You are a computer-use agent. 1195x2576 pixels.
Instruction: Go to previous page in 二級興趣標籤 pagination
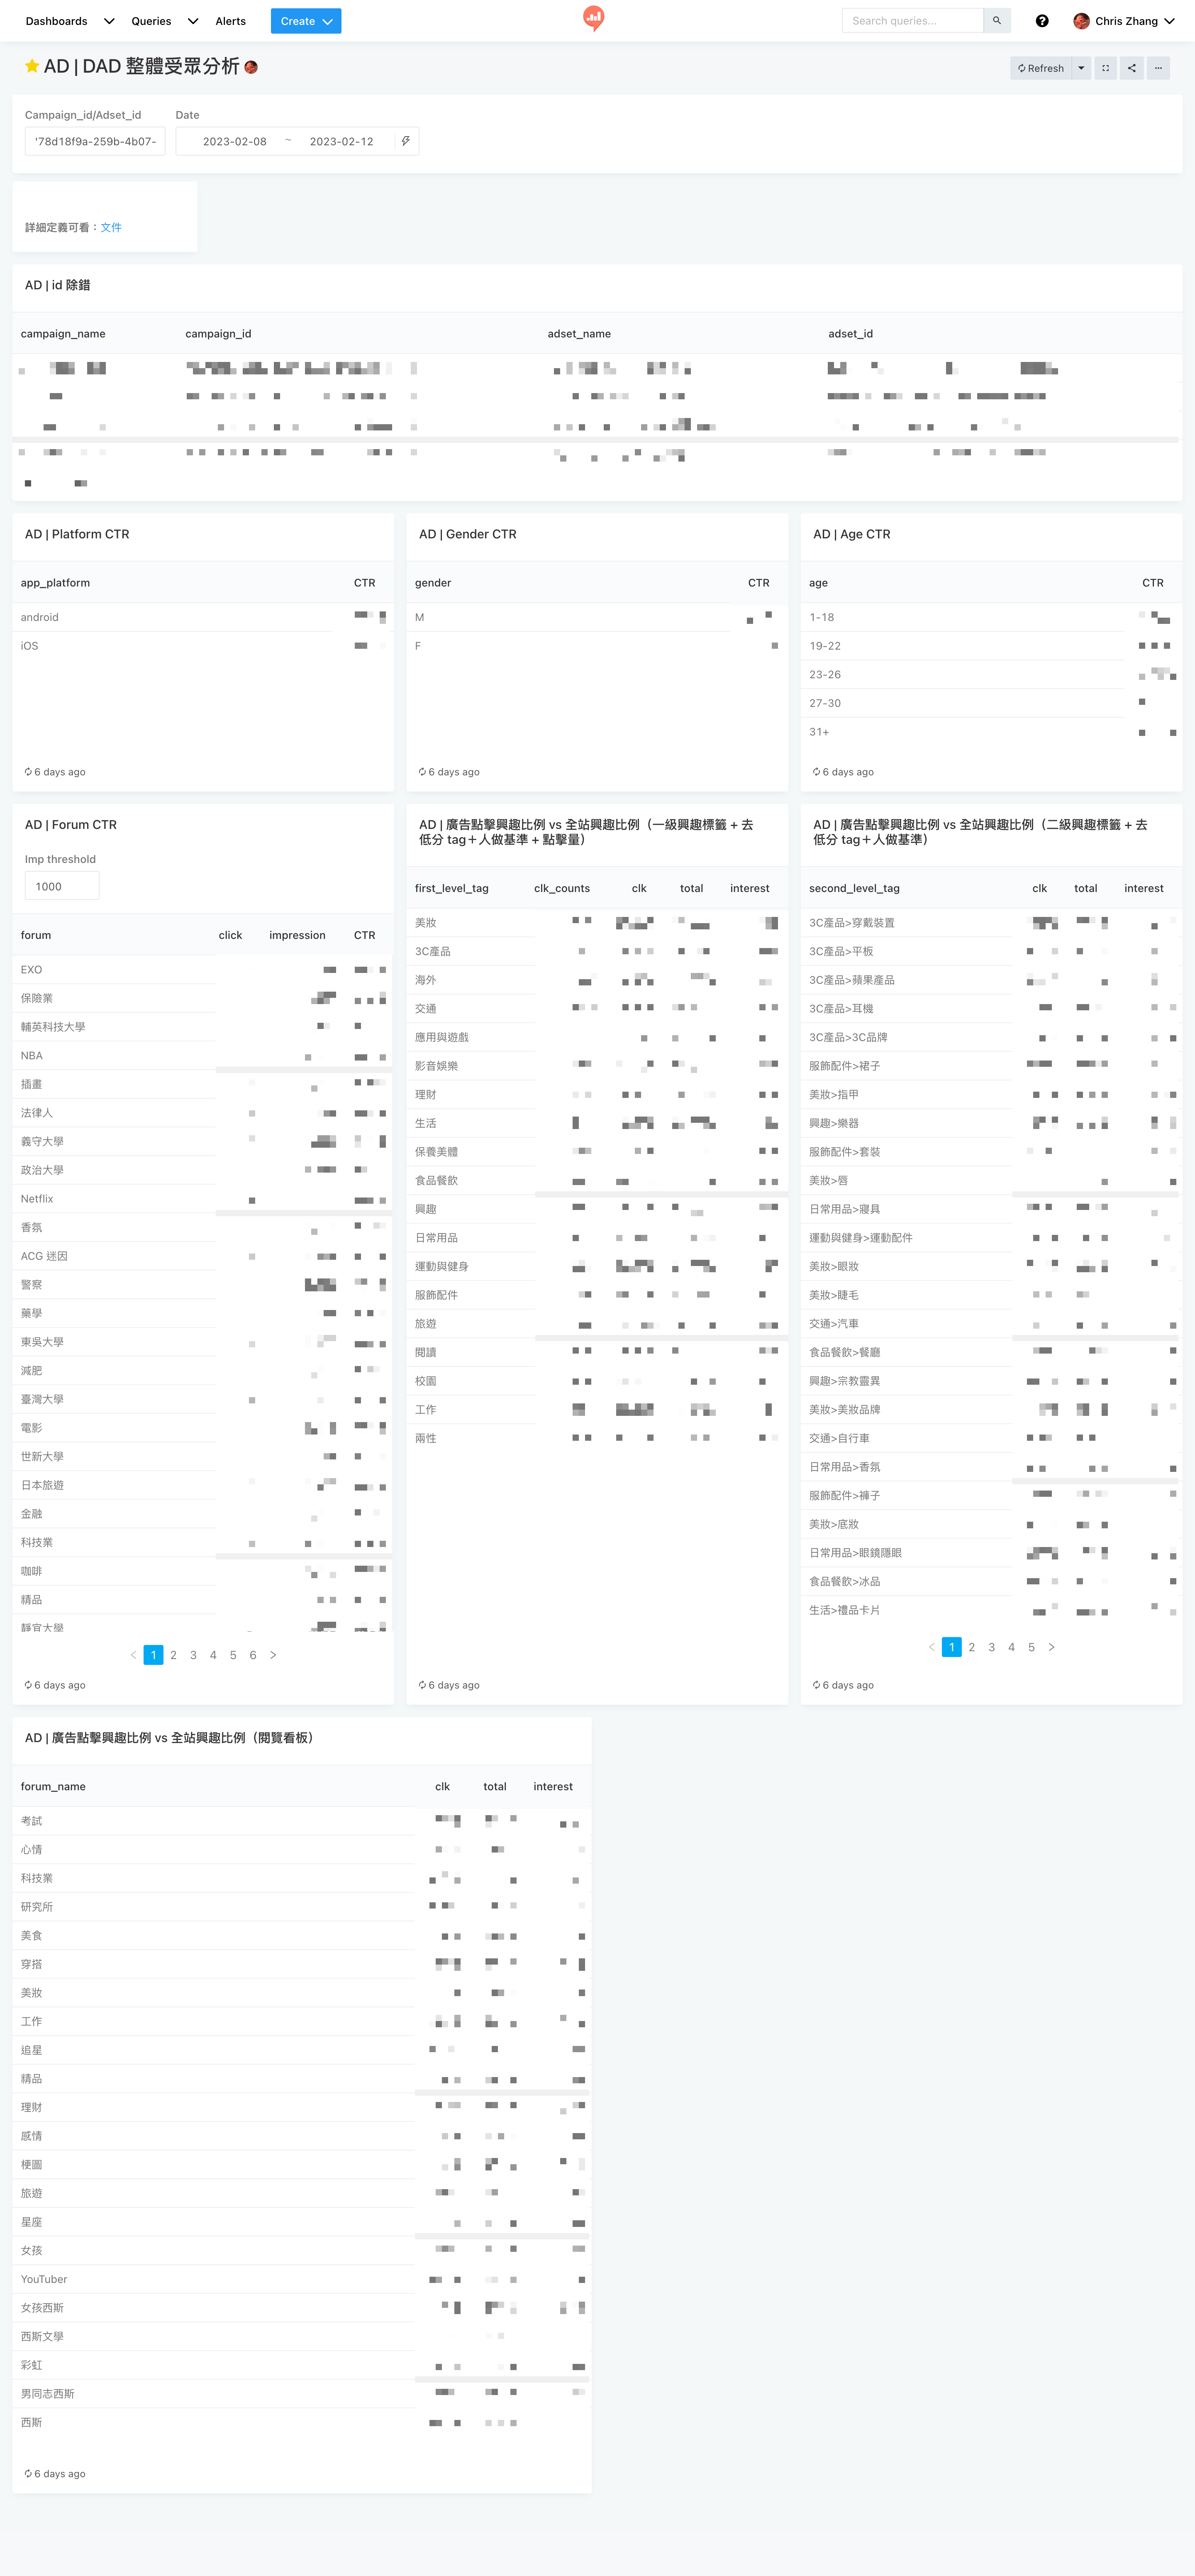(x=931, y=1647)
